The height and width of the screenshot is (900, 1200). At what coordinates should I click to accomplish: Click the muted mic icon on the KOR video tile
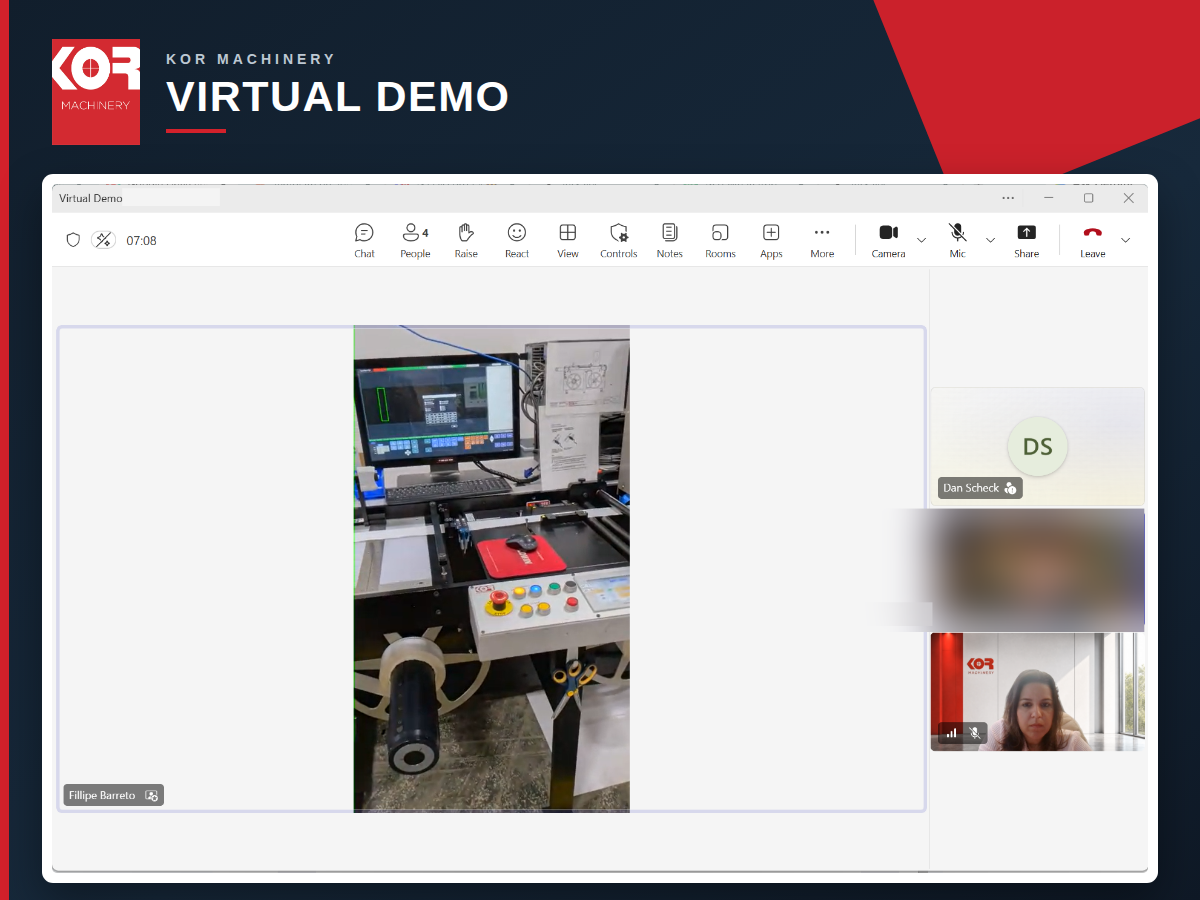coord(974,732)
